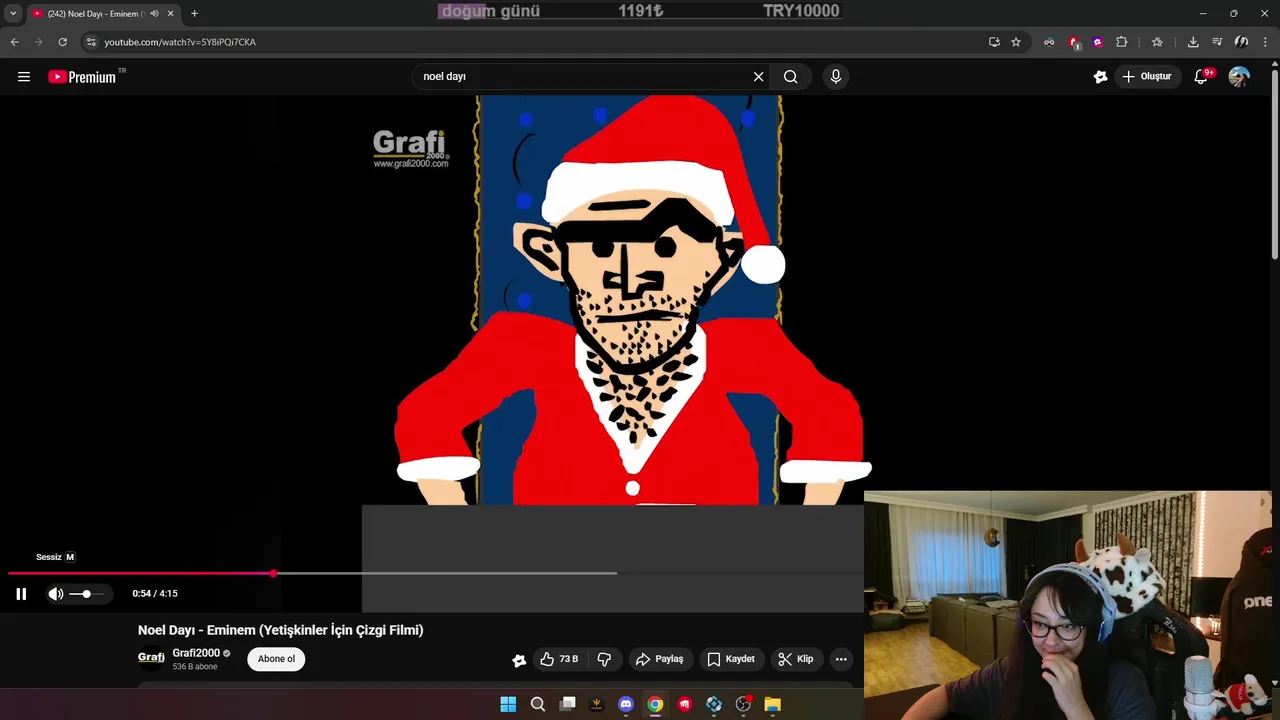Mute the video with the speaker icon
Screen dimensions: 1280x720
[x=56, y=594]
